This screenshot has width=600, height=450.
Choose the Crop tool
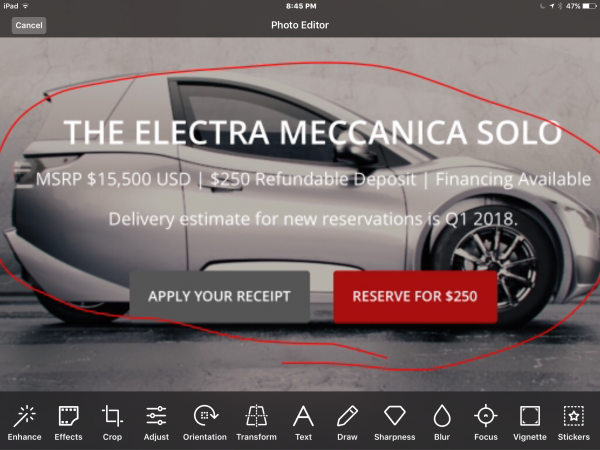coord(112,423)
